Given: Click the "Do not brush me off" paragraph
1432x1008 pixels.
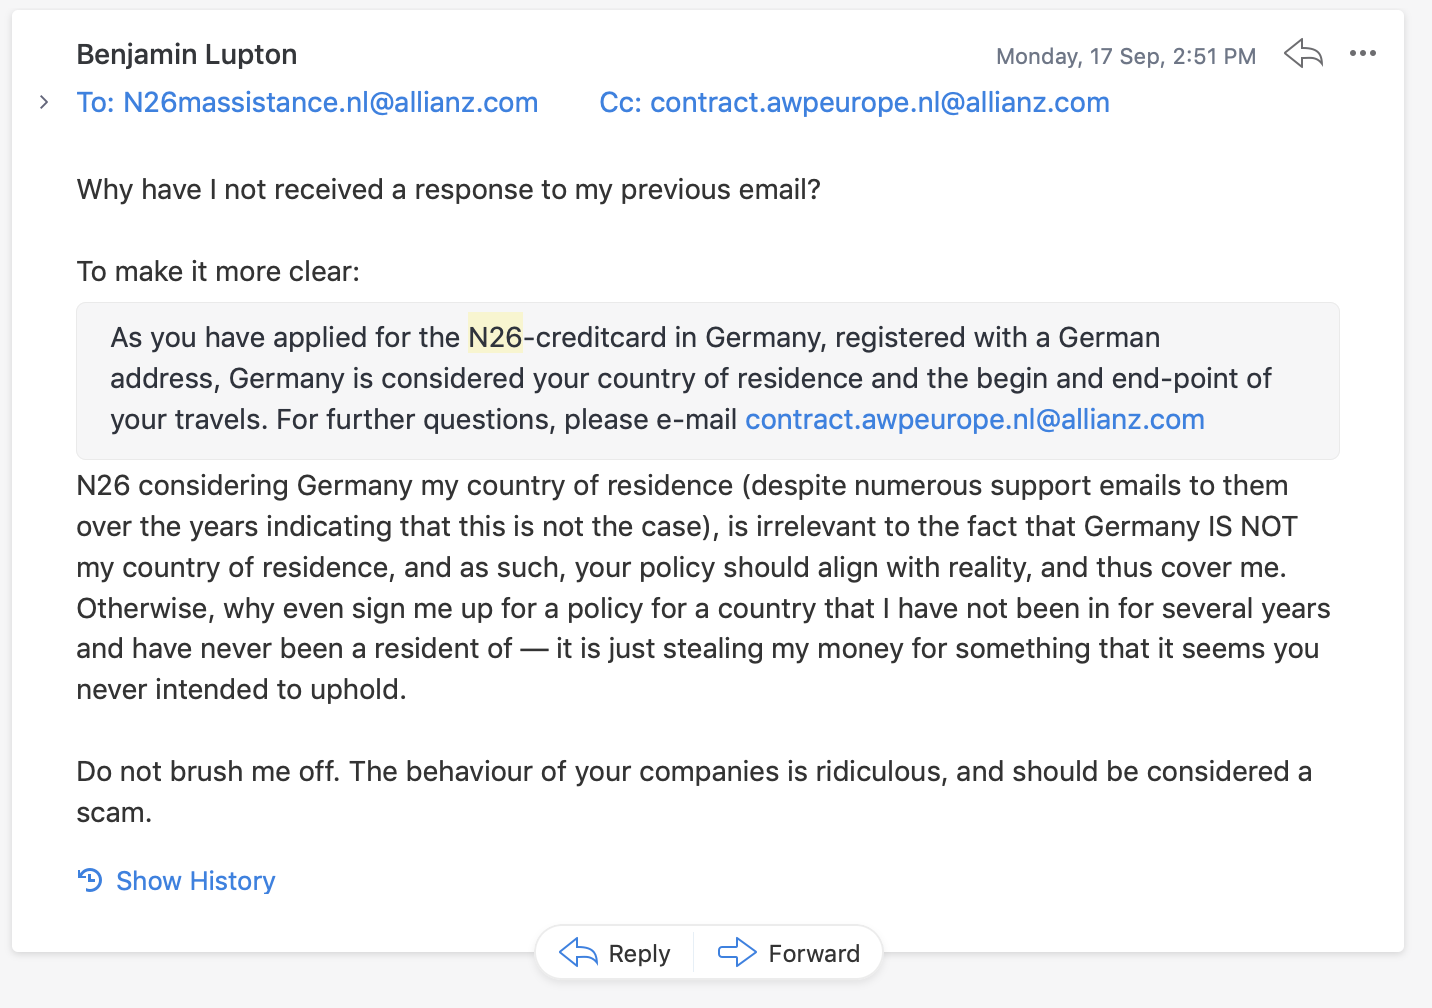Looking at the screenshot, I should (x=694, y=772).
